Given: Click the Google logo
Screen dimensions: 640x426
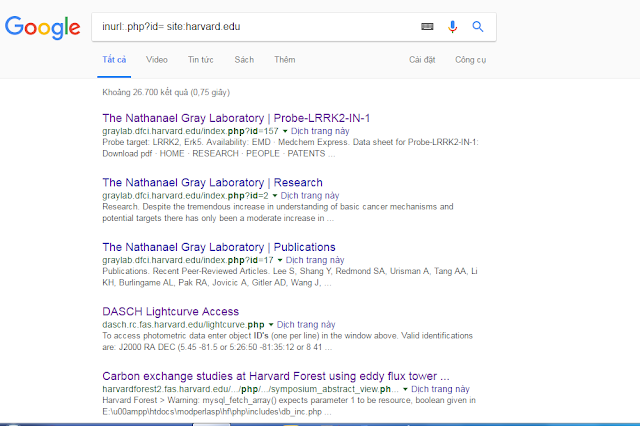Looking at the screenshot, I should tap(42, 27).
